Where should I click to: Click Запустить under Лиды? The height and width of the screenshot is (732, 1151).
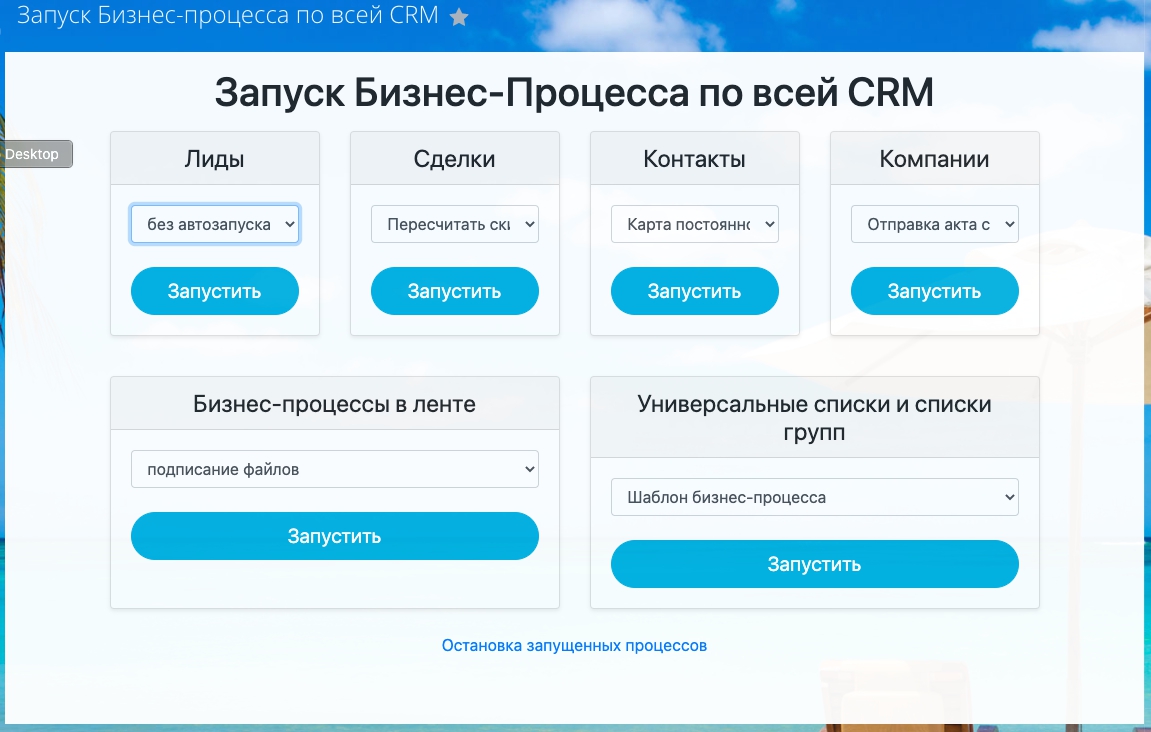215,291
